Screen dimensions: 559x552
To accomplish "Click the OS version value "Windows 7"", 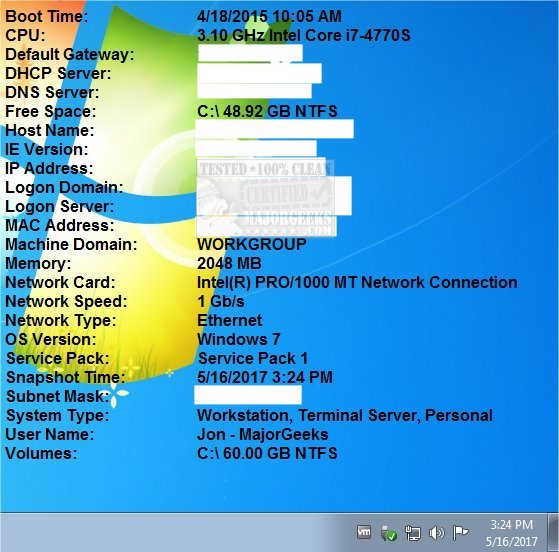I will coord(239,339).
